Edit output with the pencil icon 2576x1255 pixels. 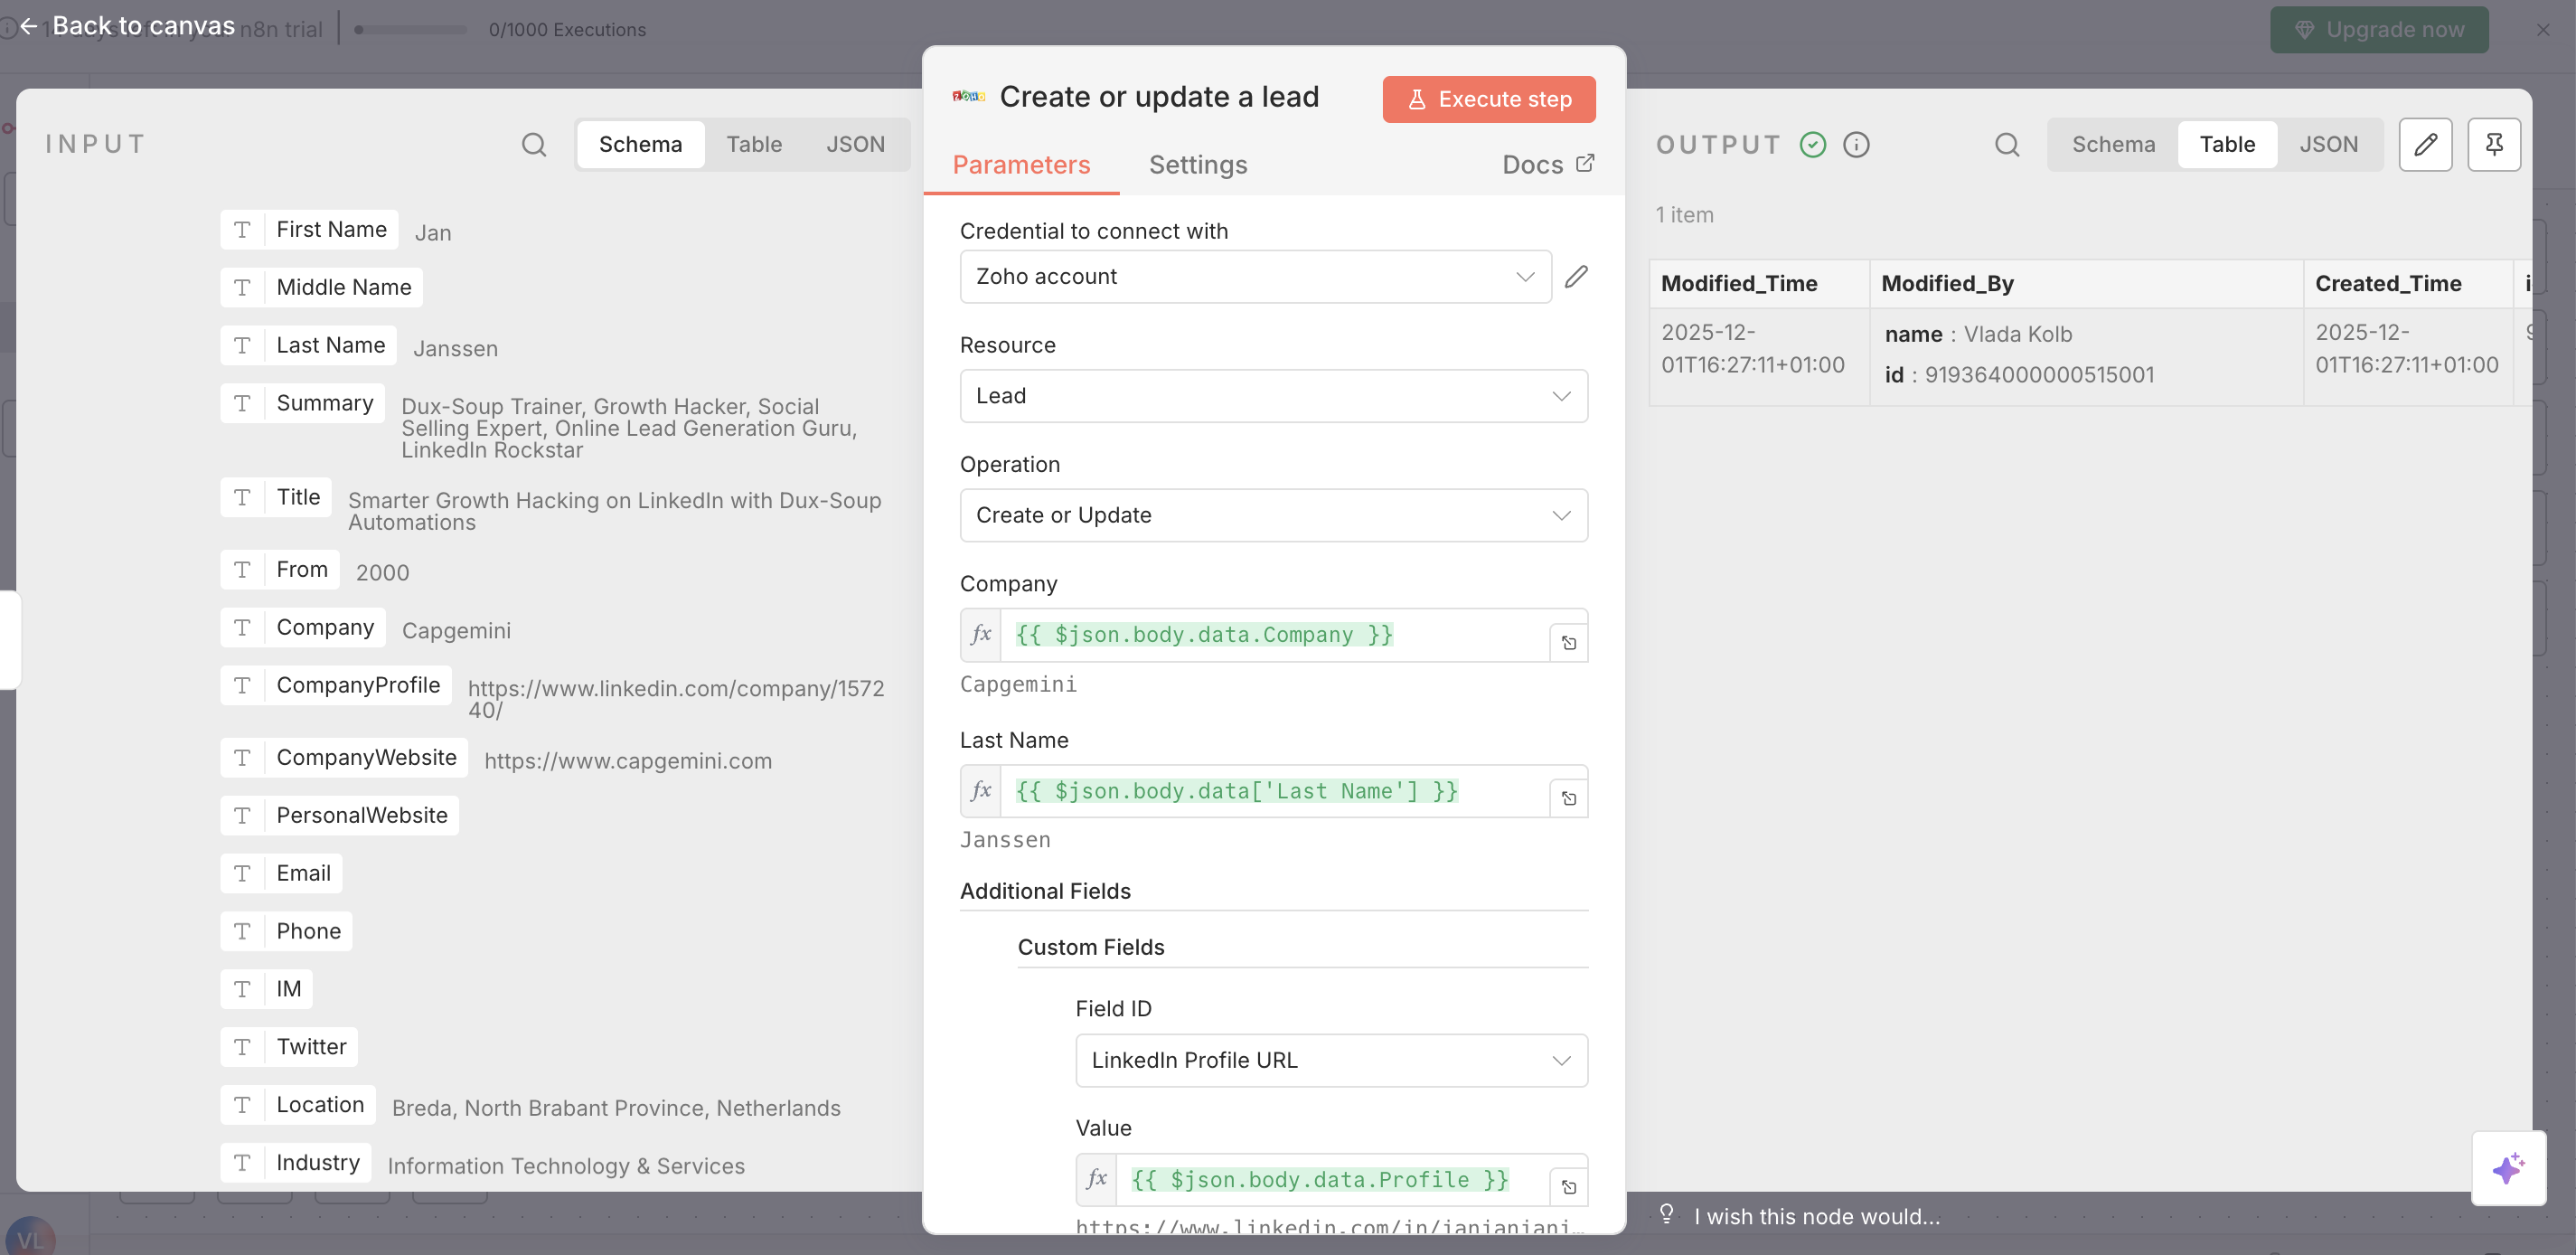[2425, 144]
